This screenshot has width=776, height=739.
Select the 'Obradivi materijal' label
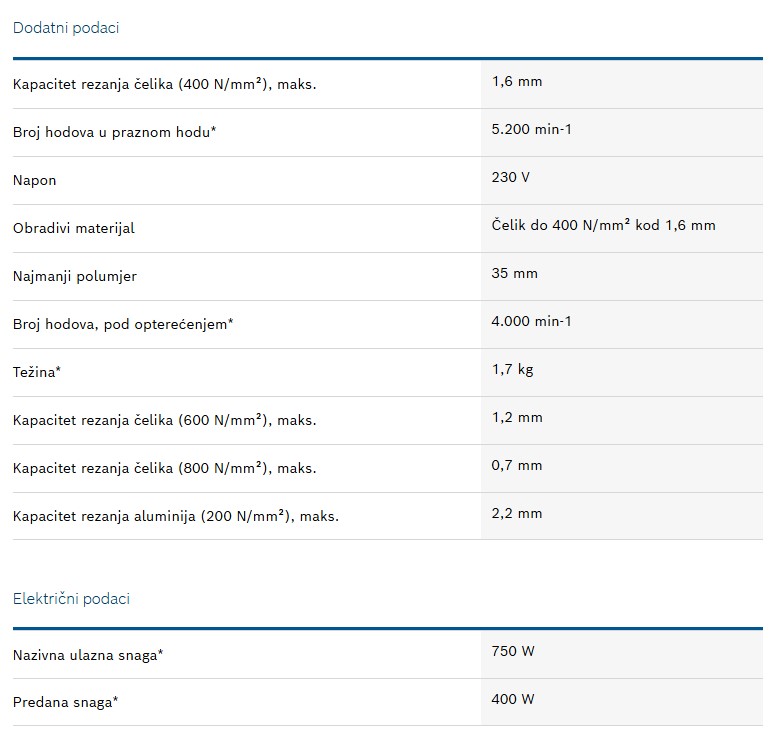74,228
